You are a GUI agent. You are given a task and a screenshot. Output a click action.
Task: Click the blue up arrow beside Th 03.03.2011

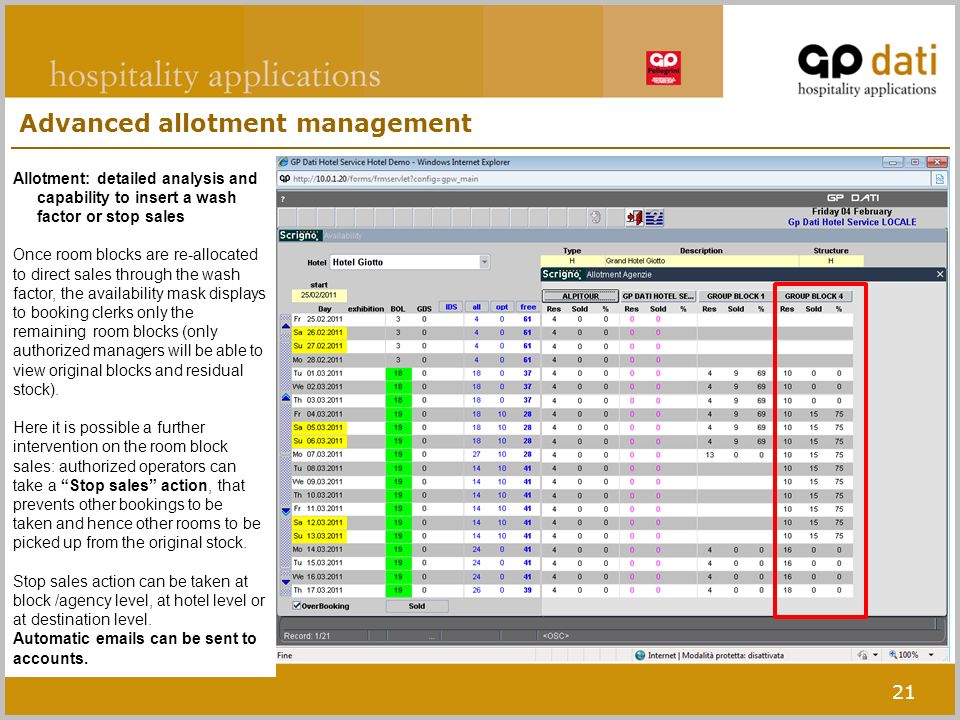tap(285, 398)
